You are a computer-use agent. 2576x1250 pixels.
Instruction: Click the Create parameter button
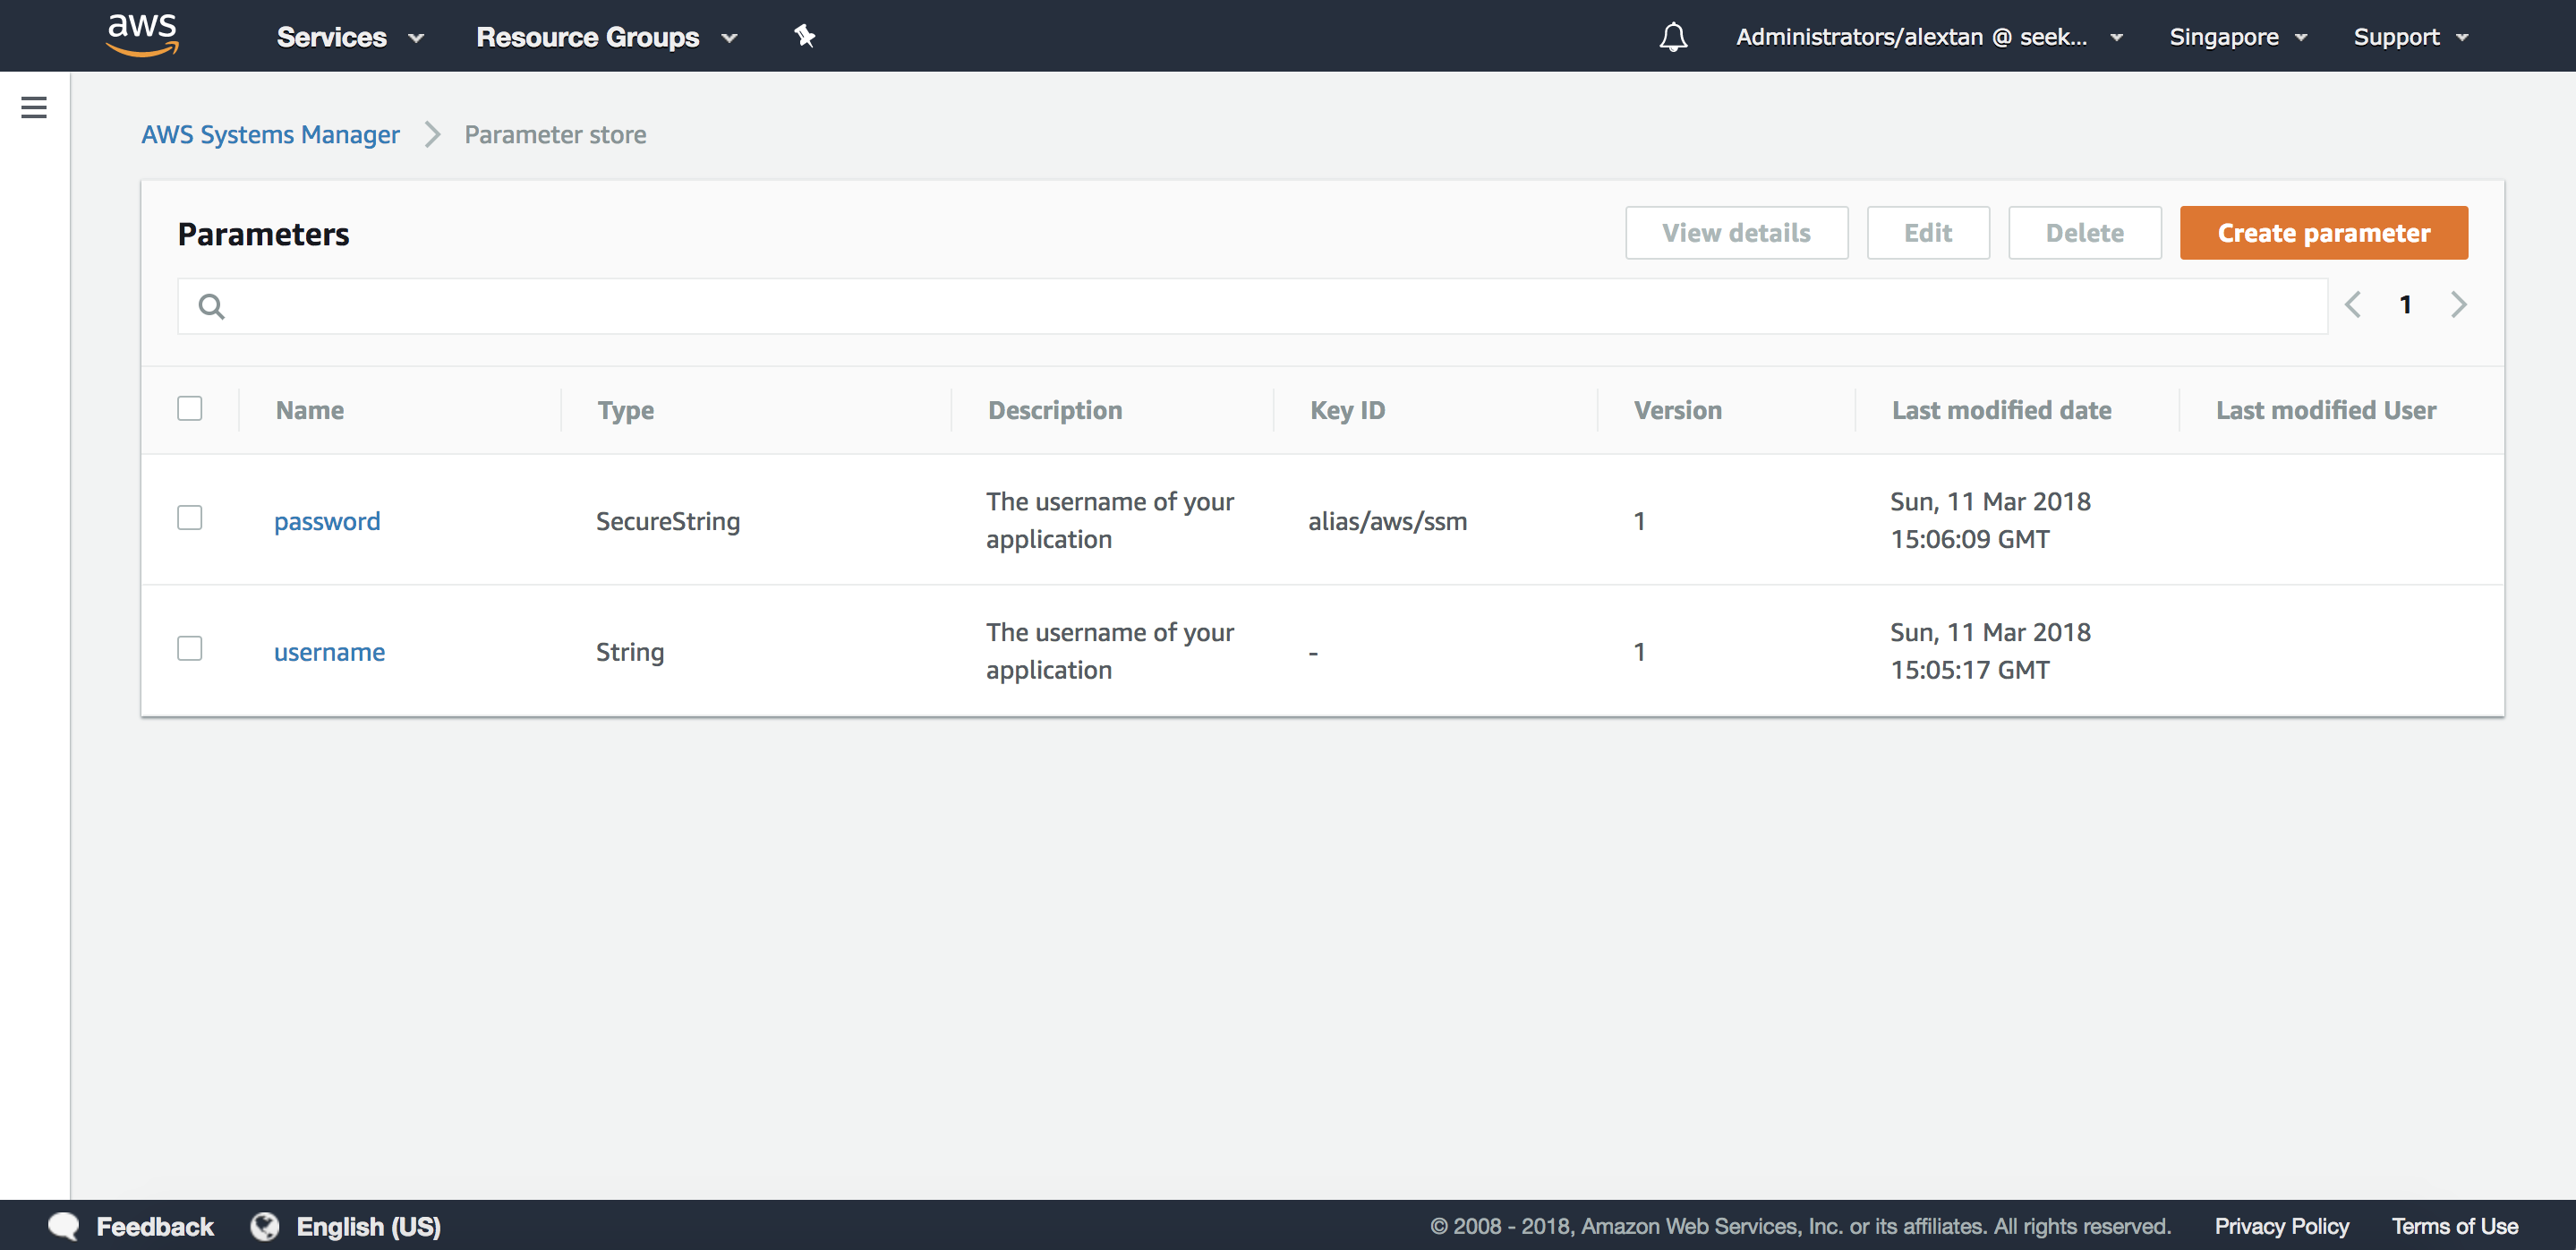tap(2323, 233)
